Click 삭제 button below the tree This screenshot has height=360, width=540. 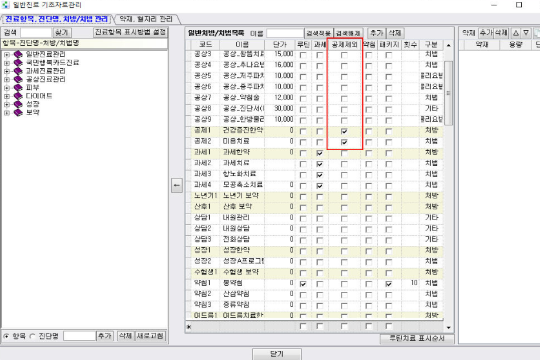[x=126, y=336]
